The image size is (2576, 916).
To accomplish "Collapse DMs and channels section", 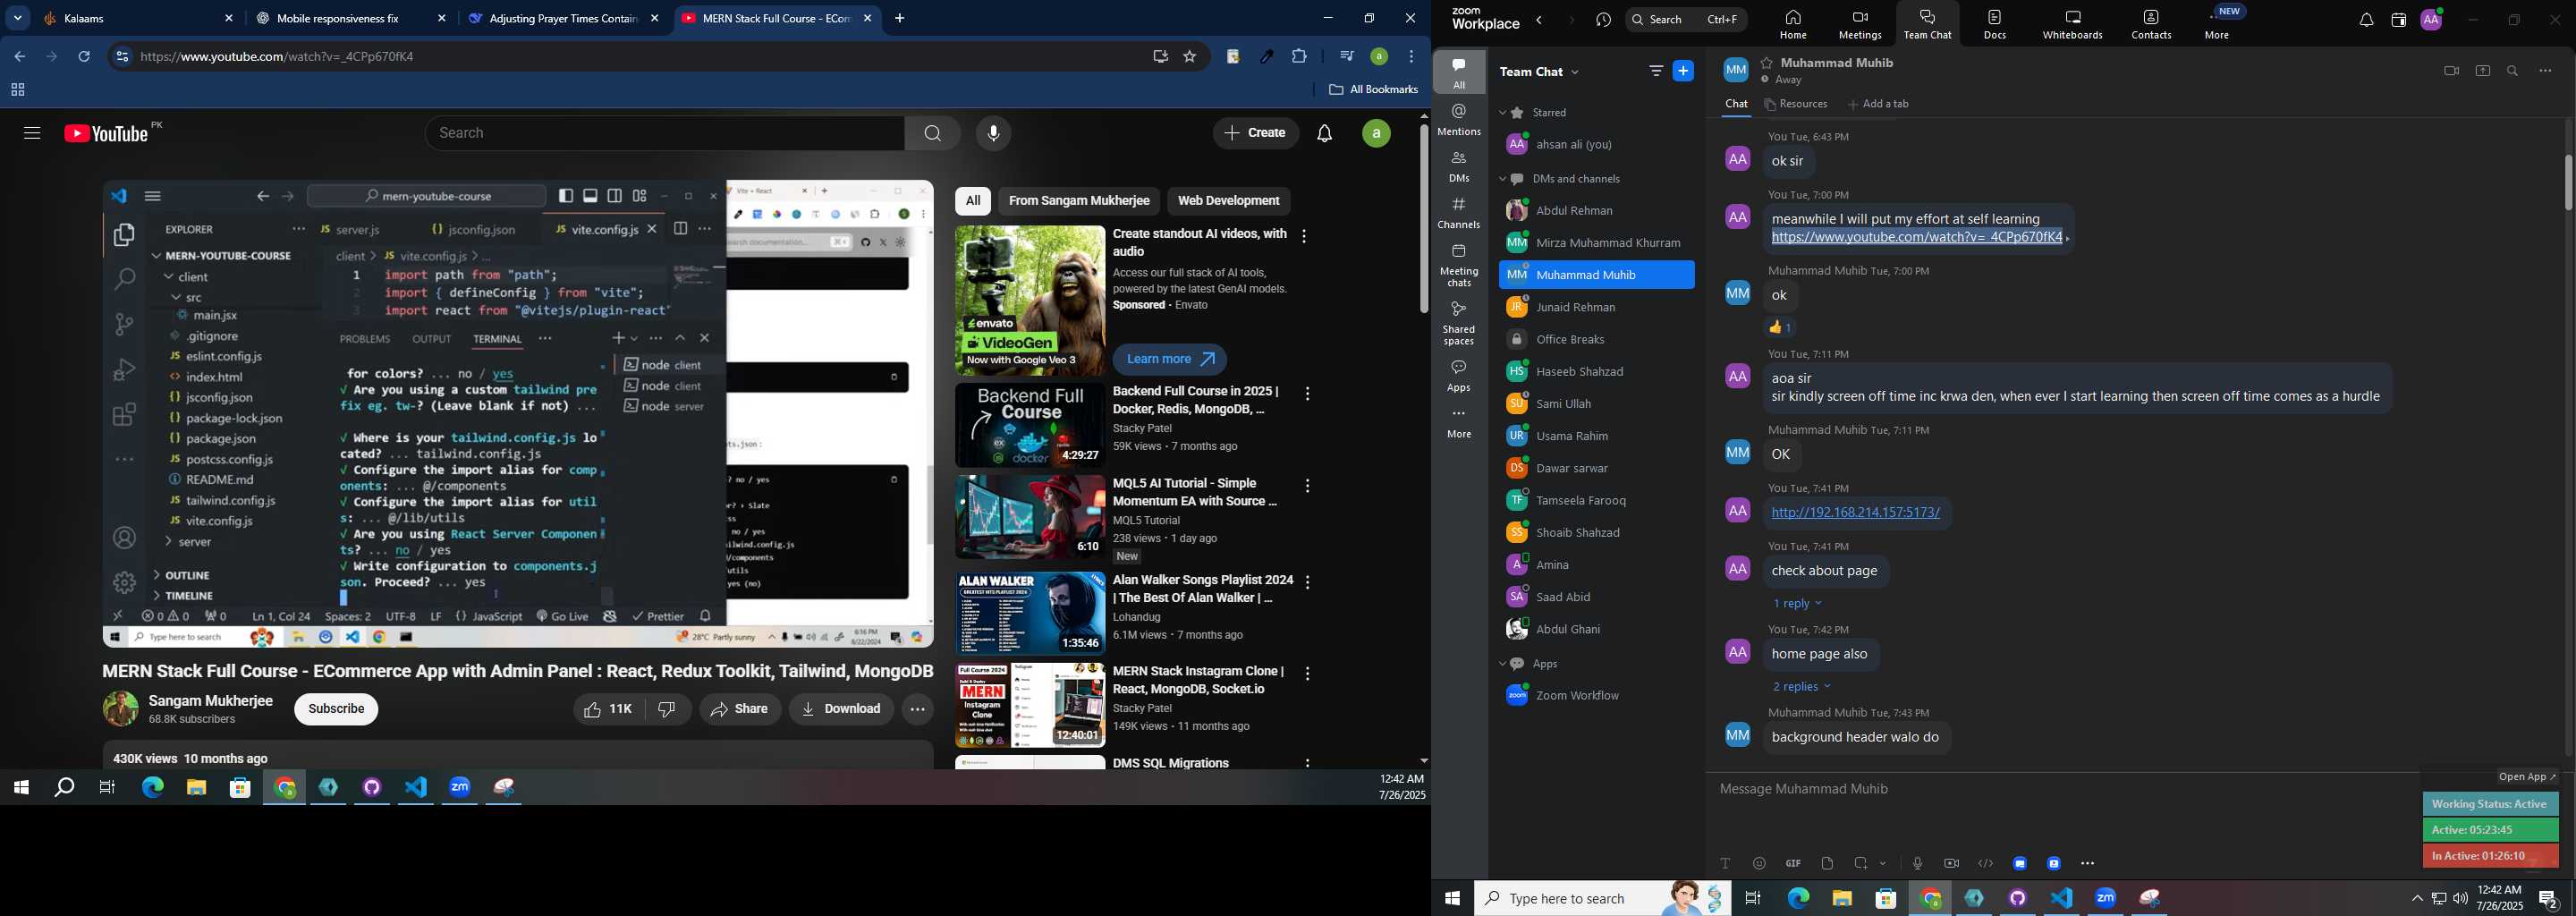I will coord(1503,179).
